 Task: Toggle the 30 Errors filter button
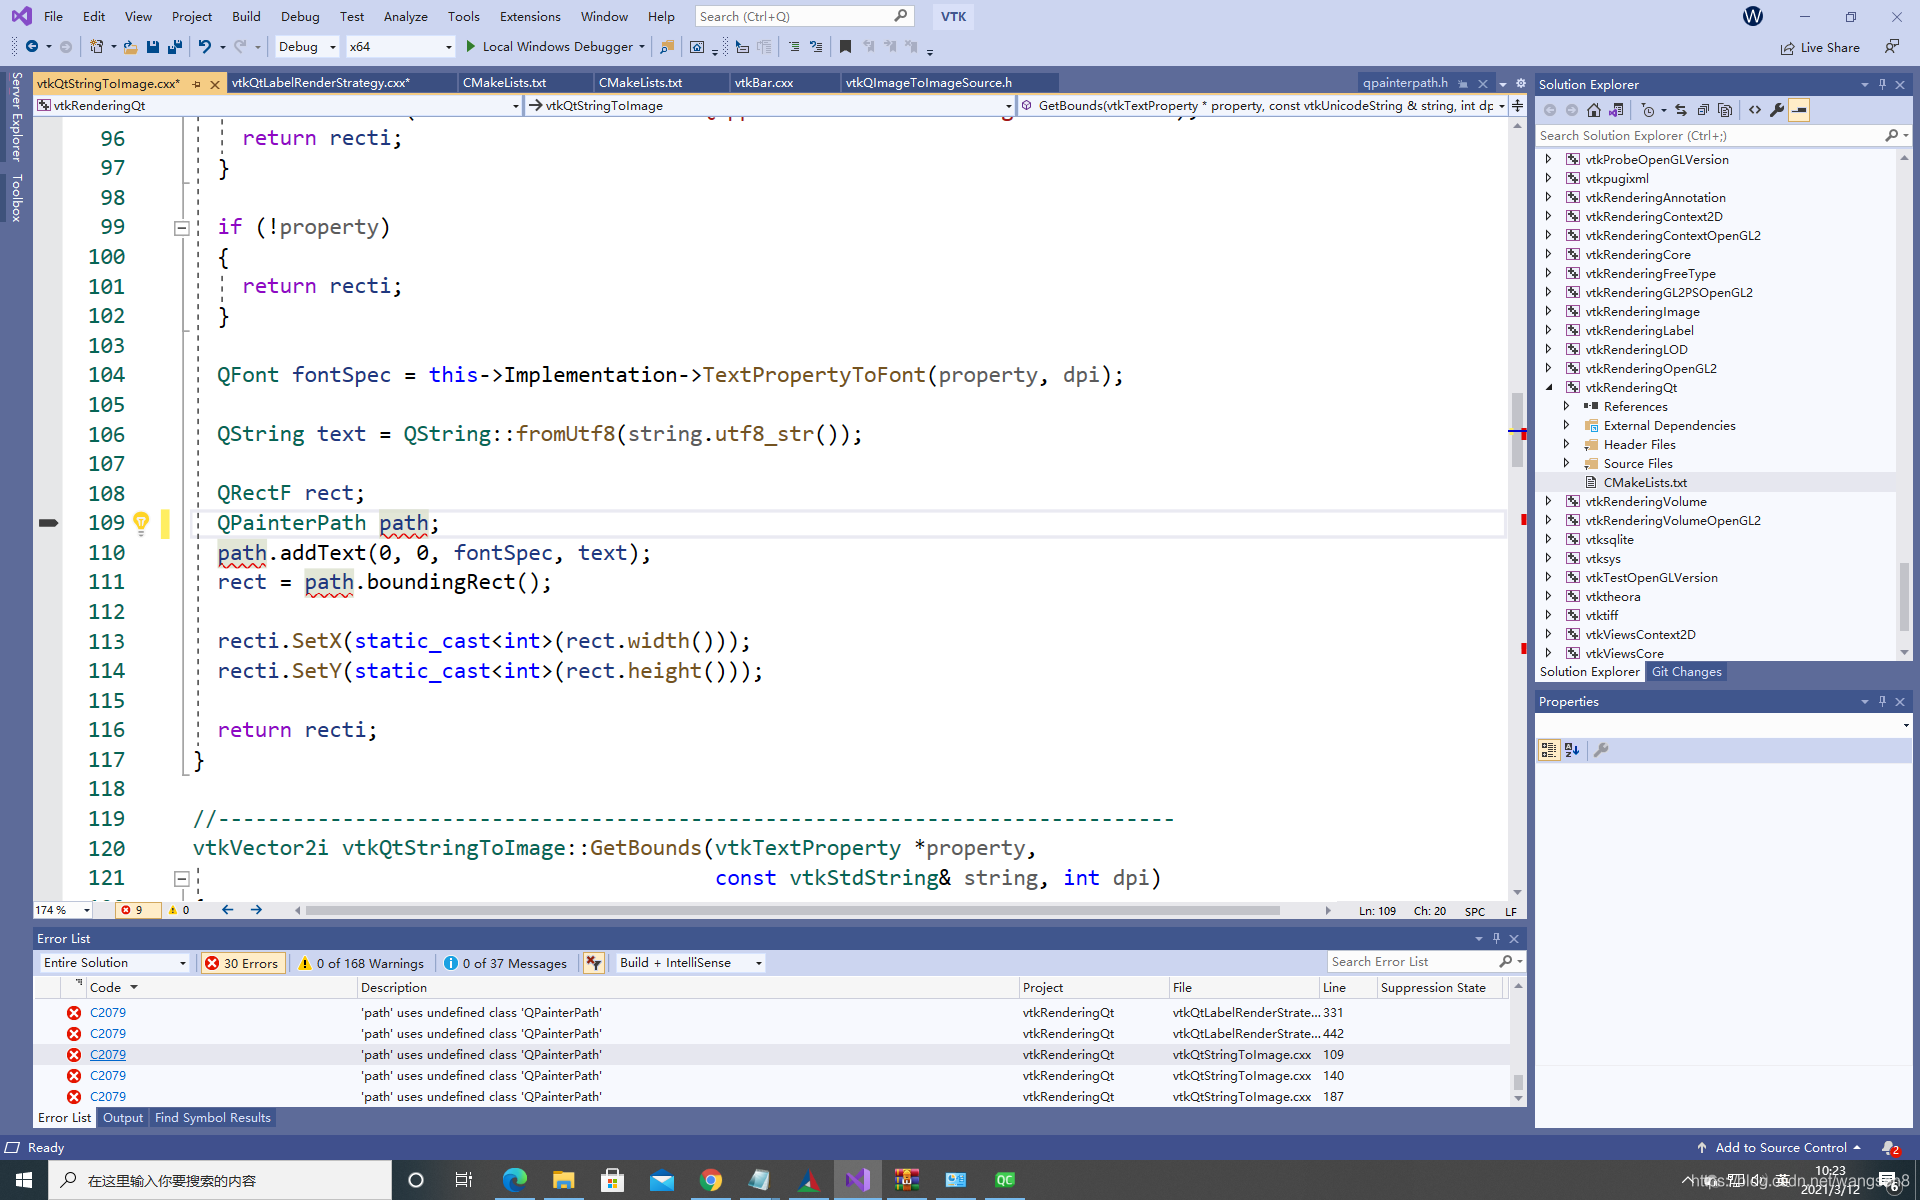(242, 963)
